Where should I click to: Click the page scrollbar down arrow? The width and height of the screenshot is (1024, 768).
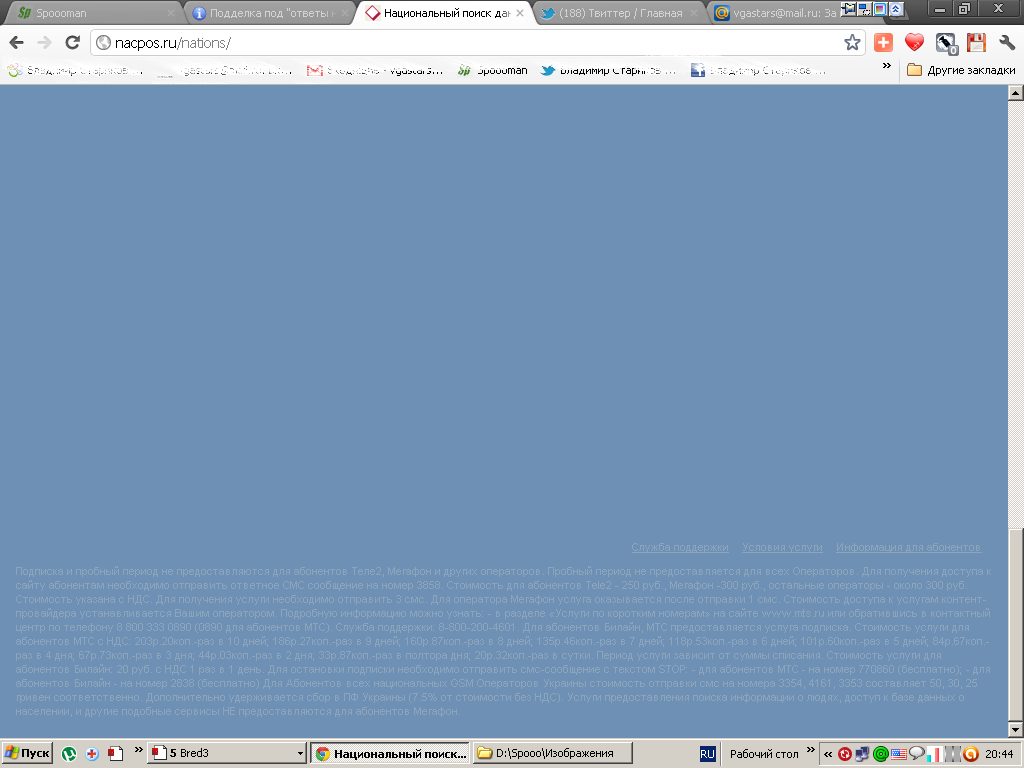[1016, 729]
